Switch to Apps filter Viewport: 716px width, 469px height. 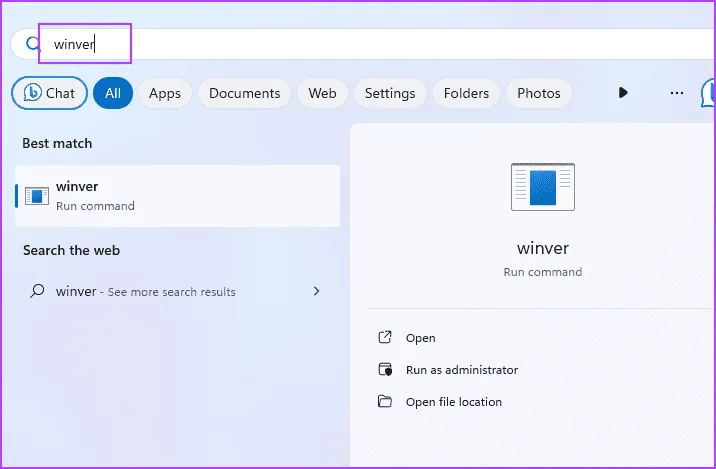(165, 93)
